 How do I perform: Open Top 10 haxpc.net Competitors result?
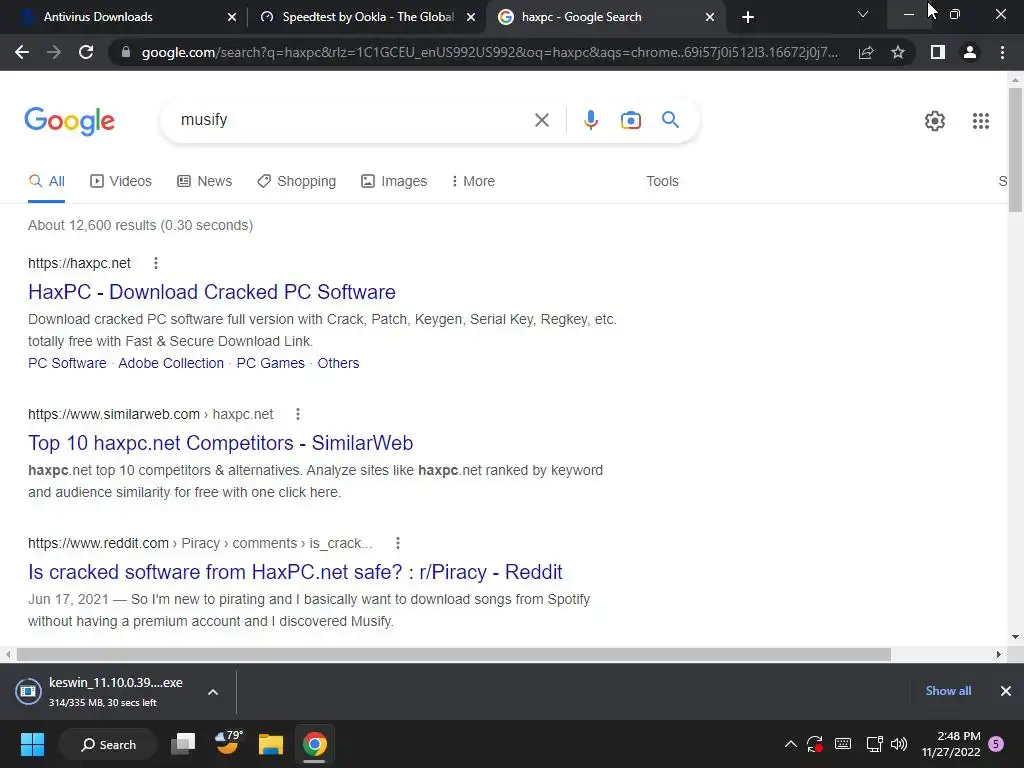pyautogui.click(x=221, y=443)
